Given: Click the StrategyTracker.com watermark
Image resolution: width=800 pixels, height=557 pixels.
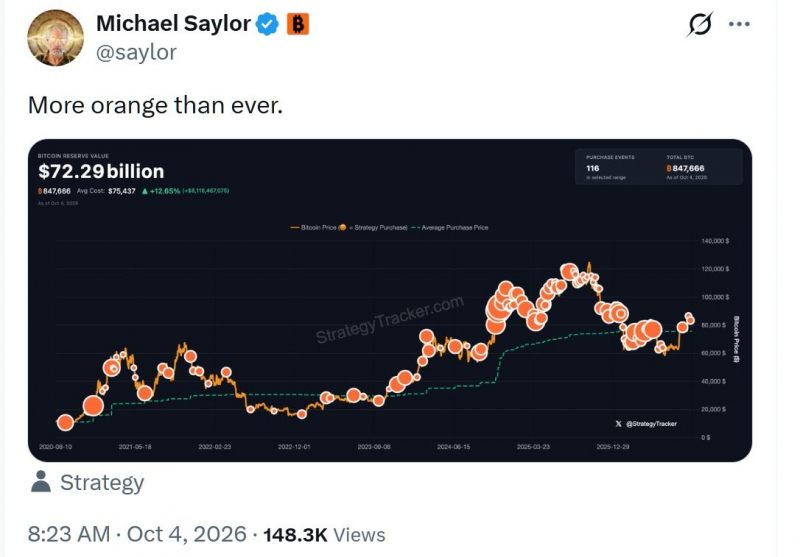Looking at the screenshot, I should point(390,320).
